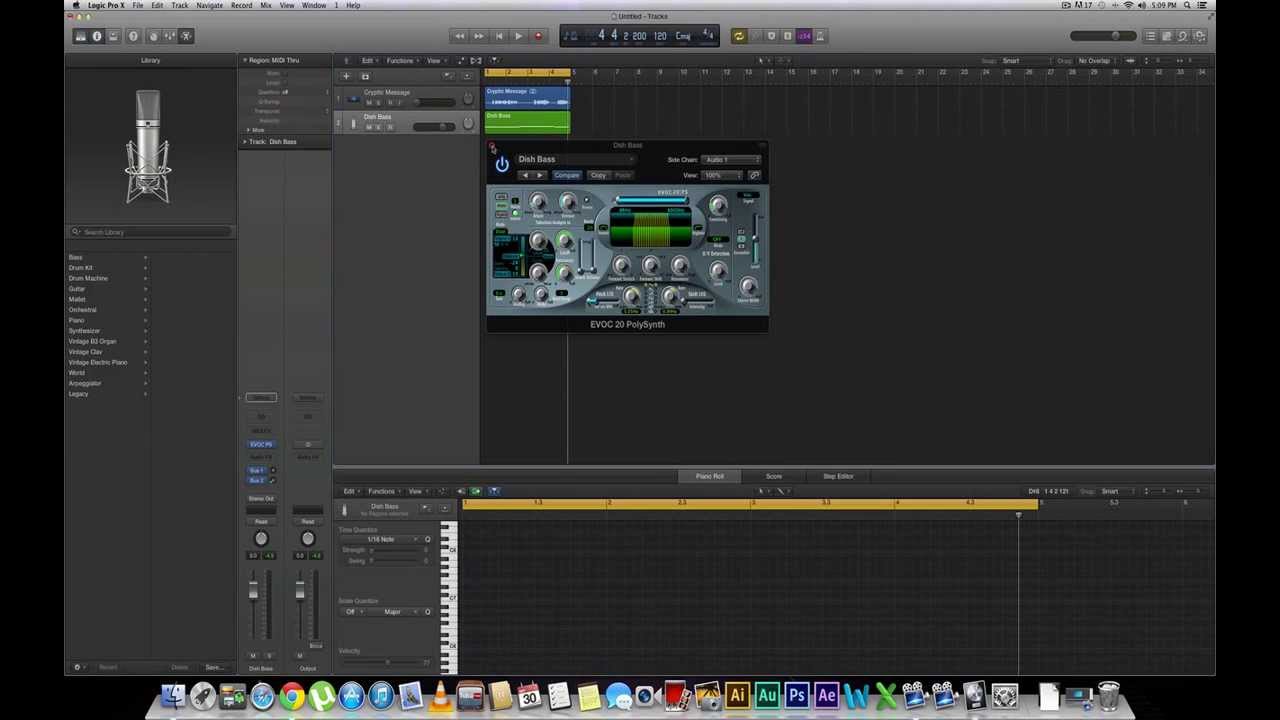
Task: Click the Compare button in plug-in header
Action: tap(567, 175)
